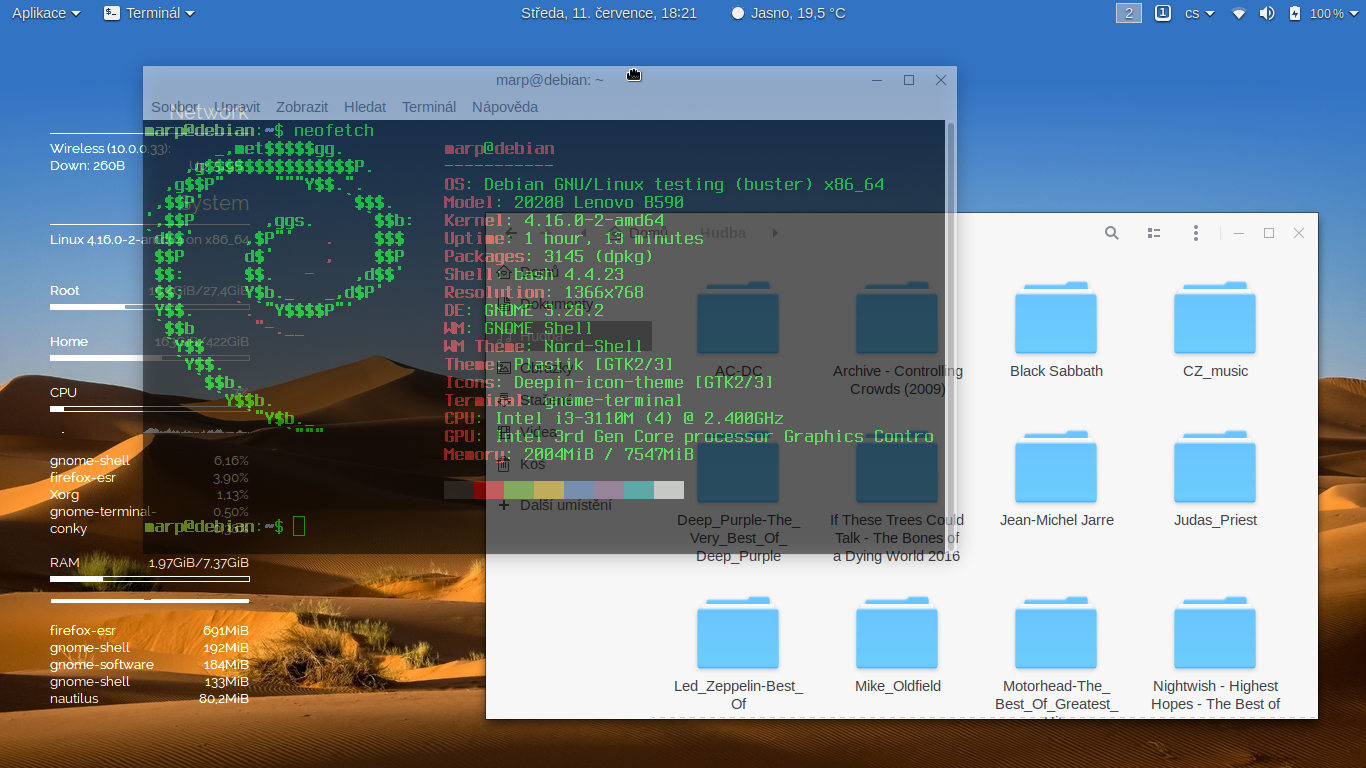The height and width of the screenshot is (768, 1366).
Task: Select the CZ_music folder icon
Action: 1215,318
